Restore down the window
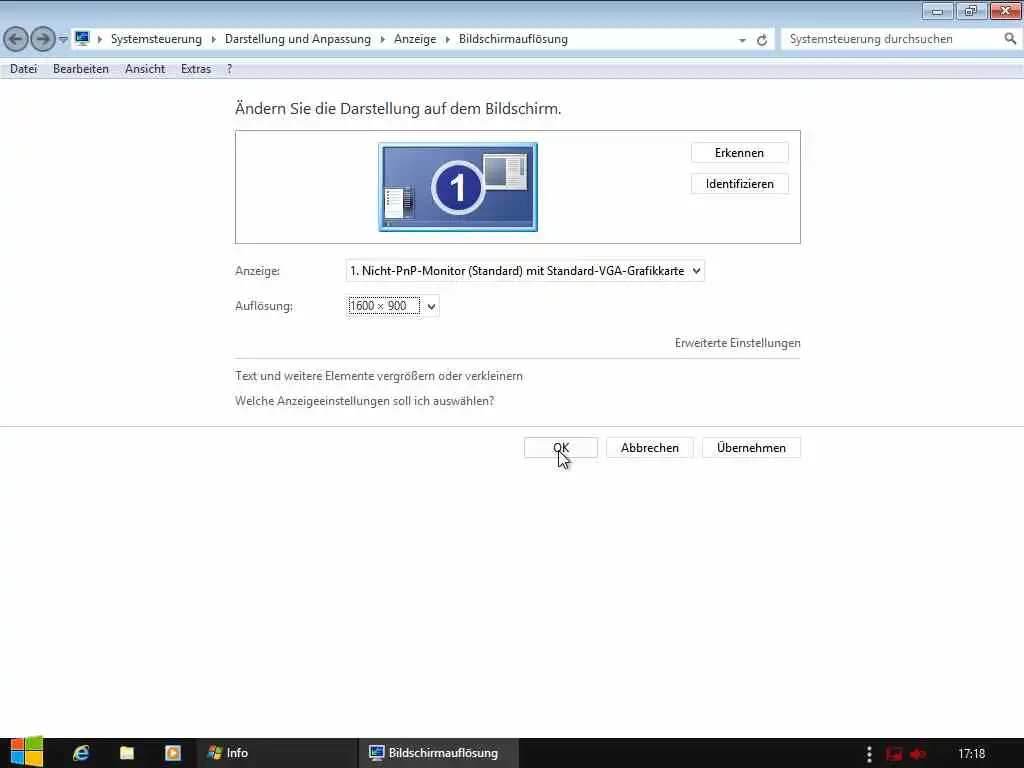This screenshot has height=768, width=1024. click(x=971, y=11)
